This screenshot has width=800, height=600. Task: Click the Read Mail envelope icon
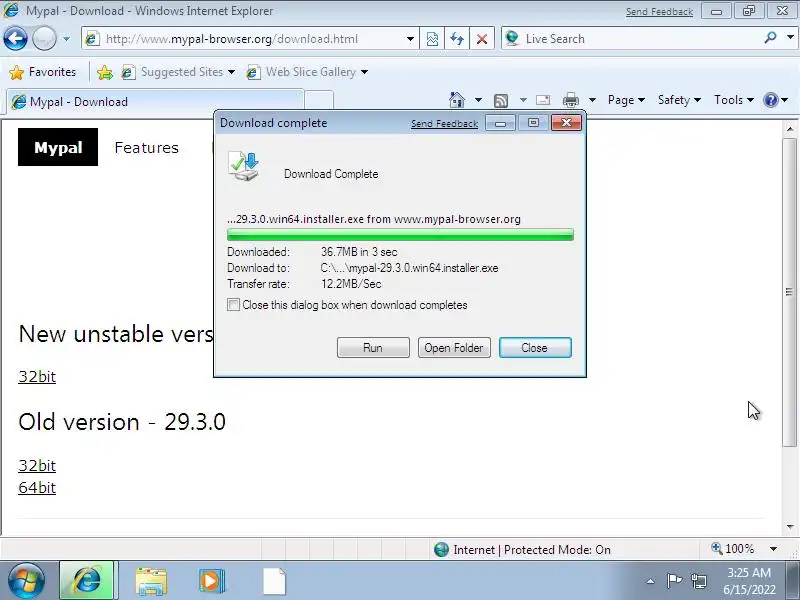543,100
